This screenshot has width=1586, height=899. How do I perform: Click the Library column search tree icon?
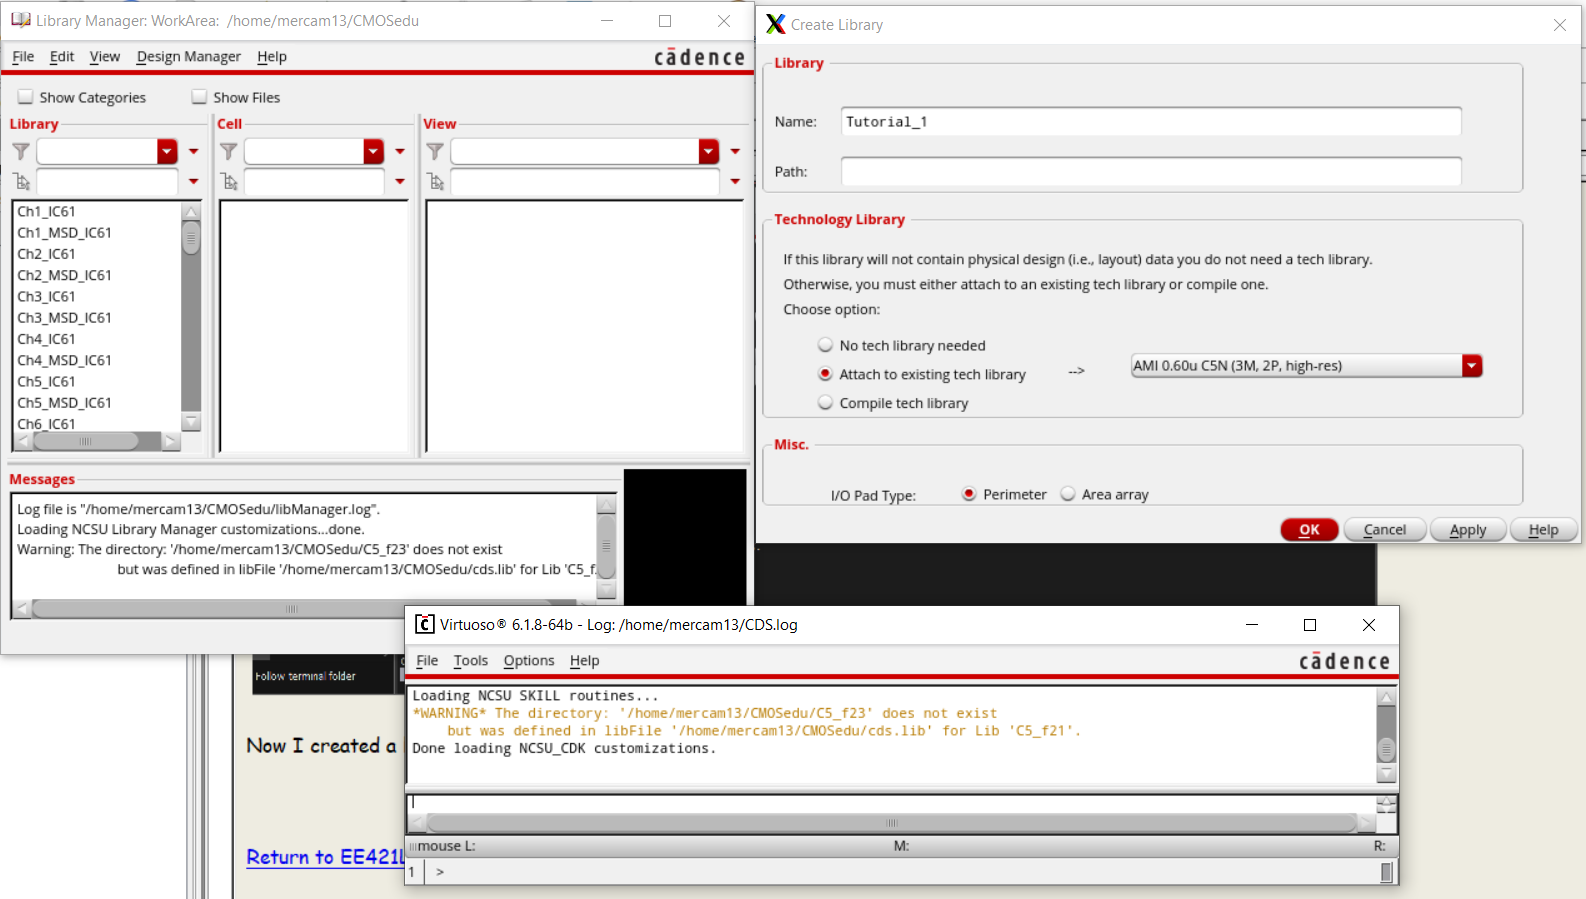pyautogui.click(x=22, y=182)
